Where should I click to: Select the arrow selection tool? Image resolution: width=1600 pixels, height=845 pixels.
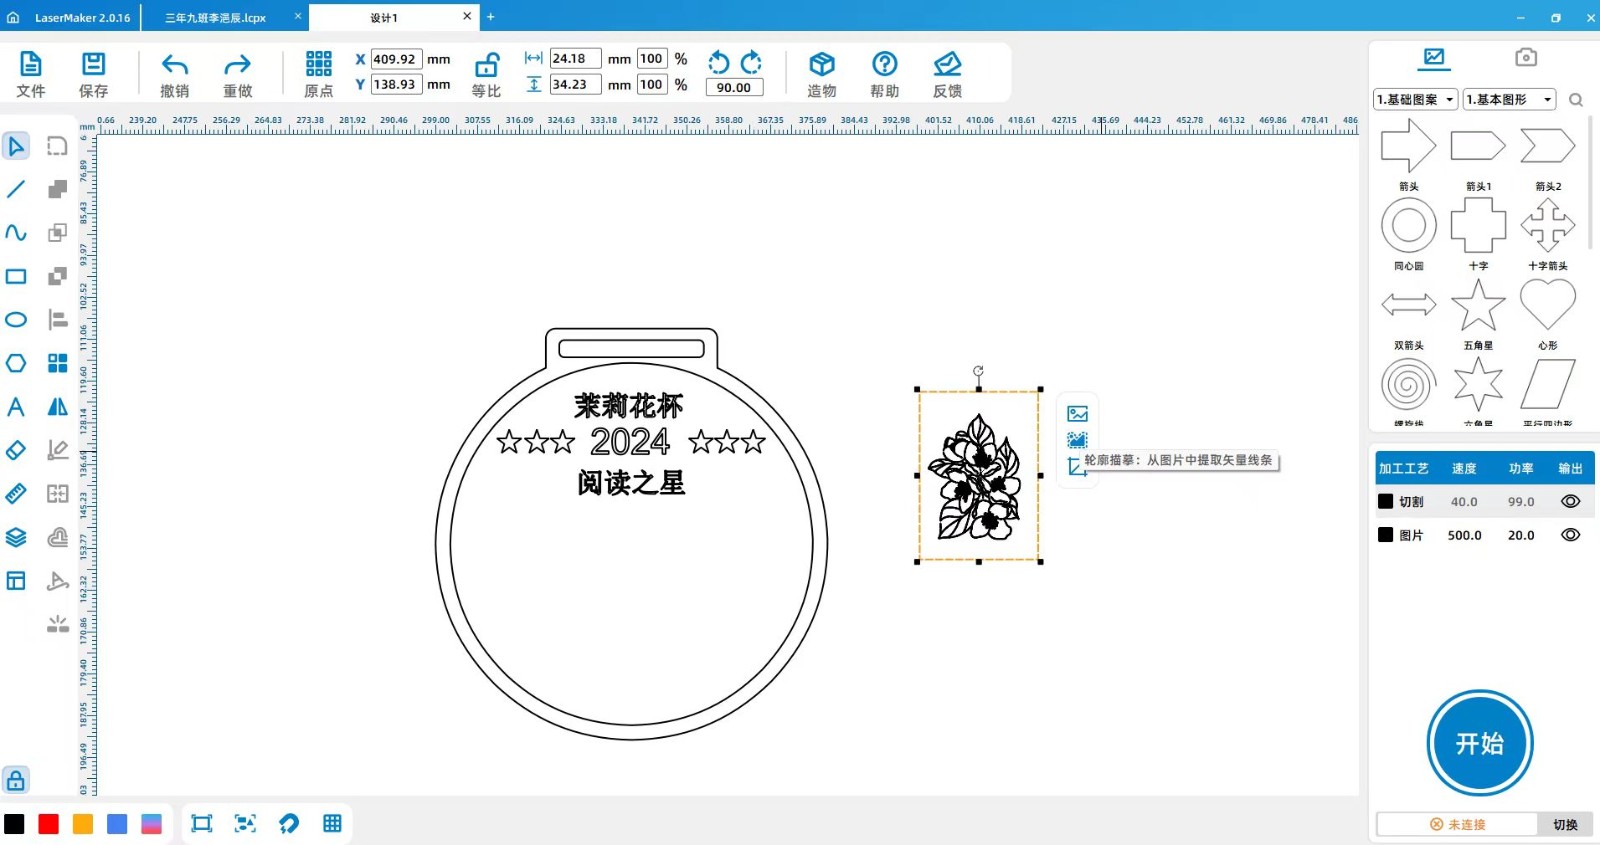(x=16, y=146)
